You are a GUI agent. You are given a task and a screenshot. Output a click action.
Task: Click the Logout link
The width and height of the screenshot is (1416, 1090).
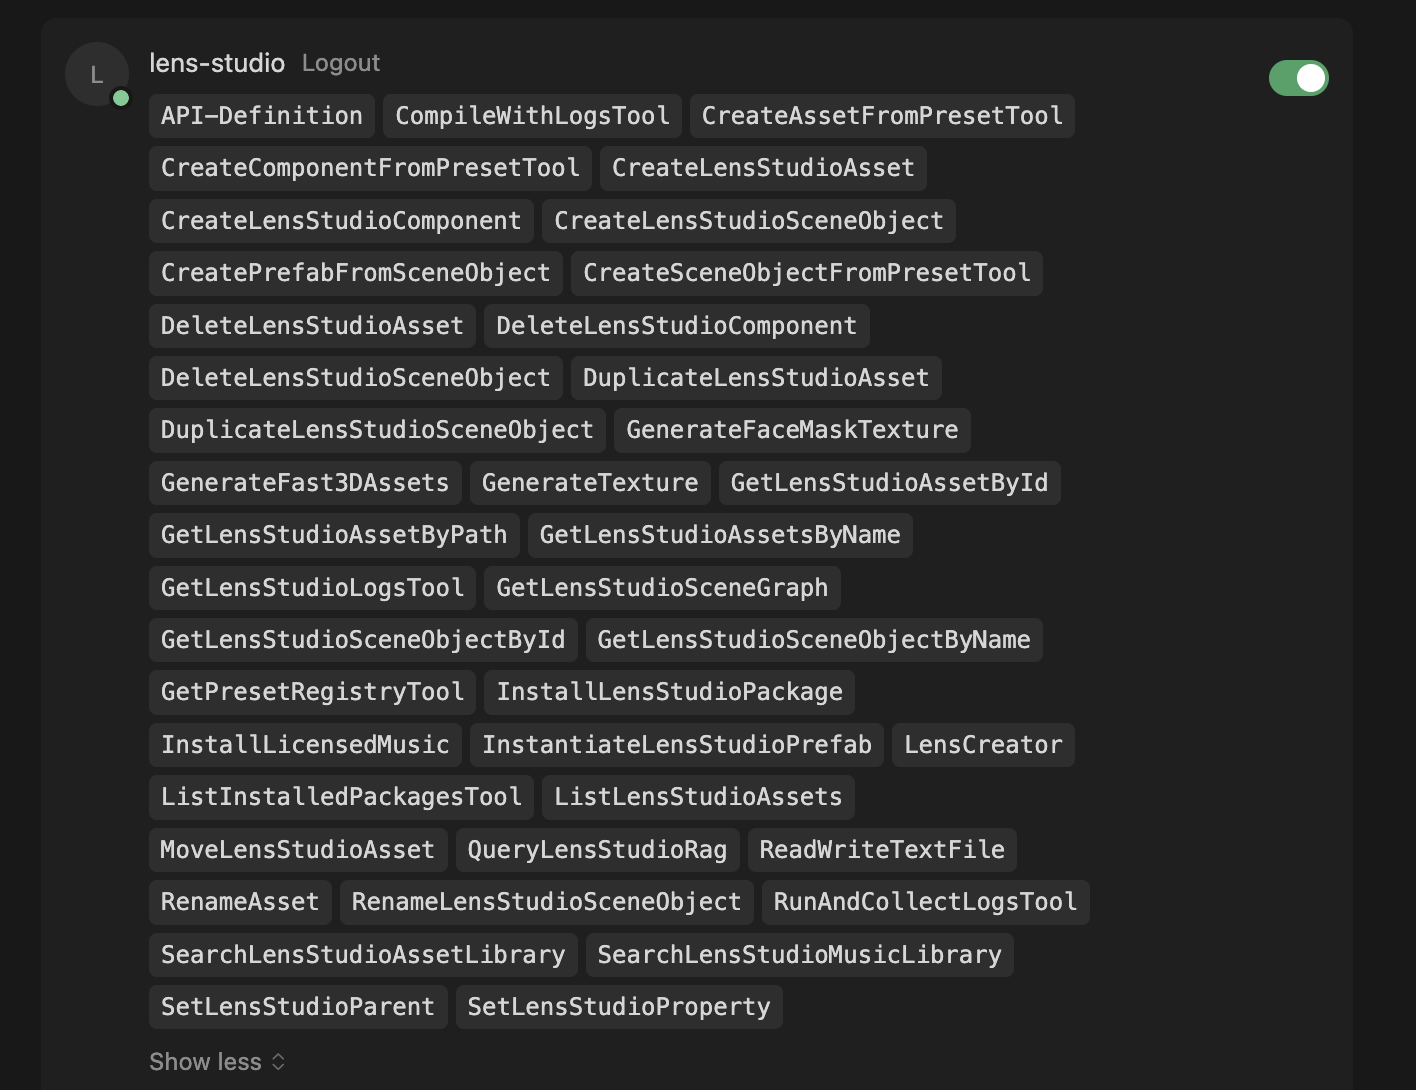[340, 63]
